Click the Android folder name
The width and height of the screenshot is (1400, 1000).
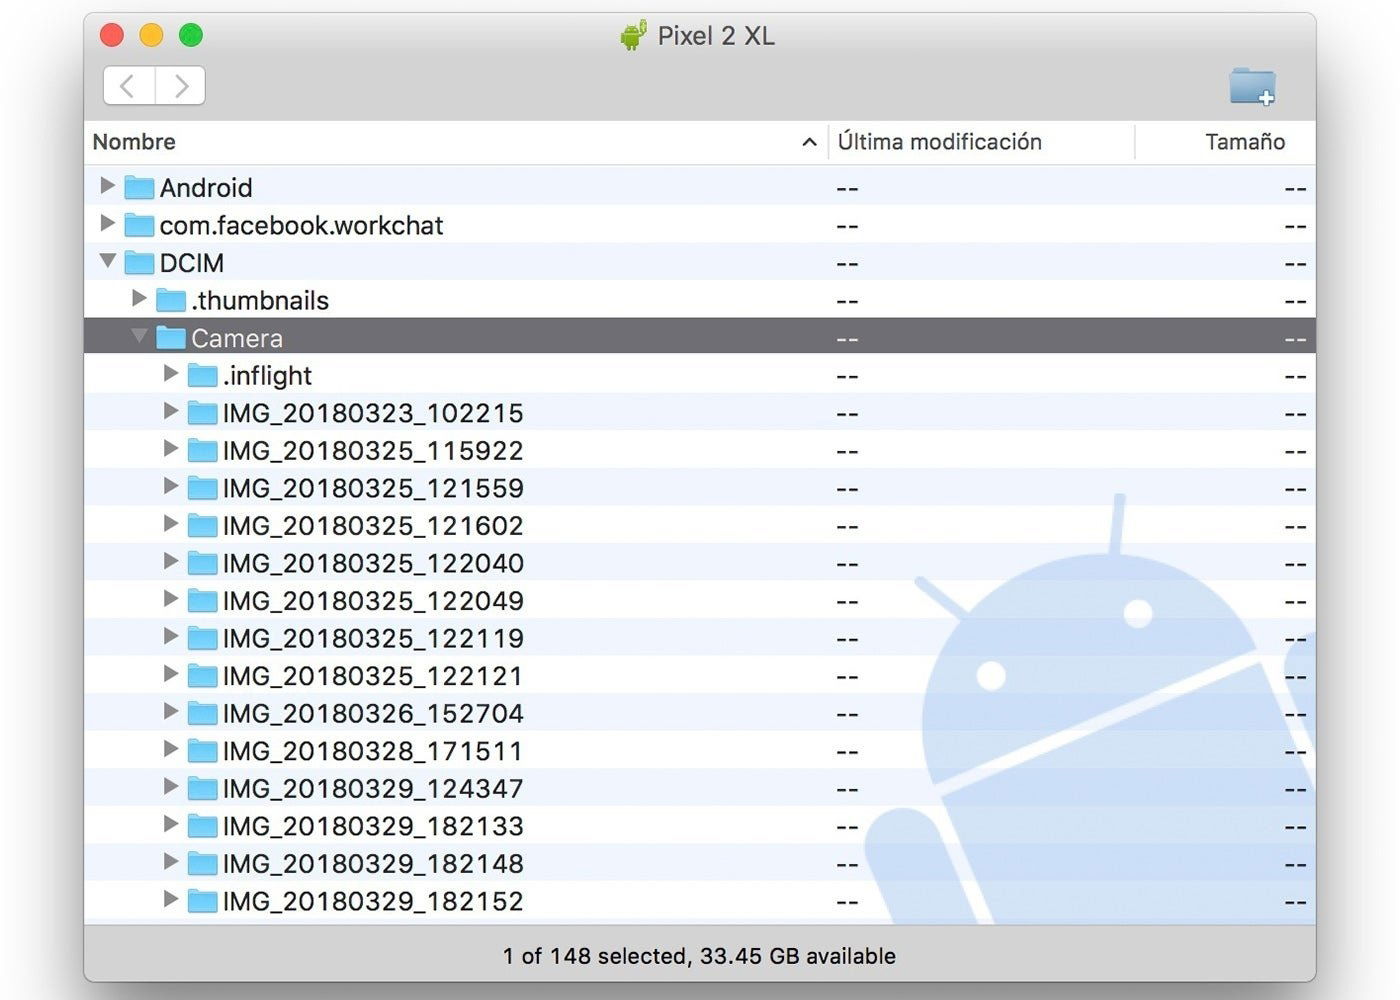206,188
